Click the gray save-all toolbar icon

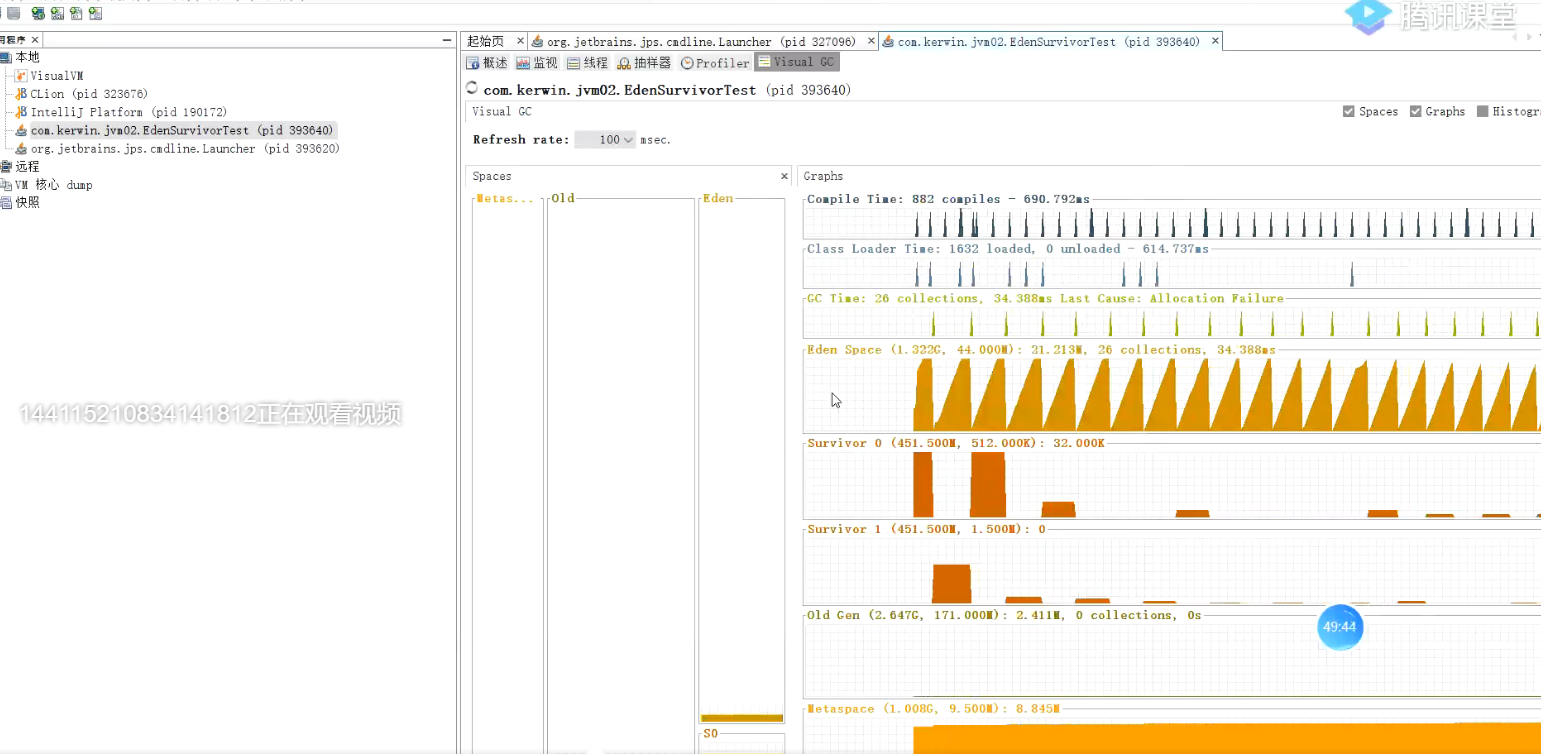point(14,14)
